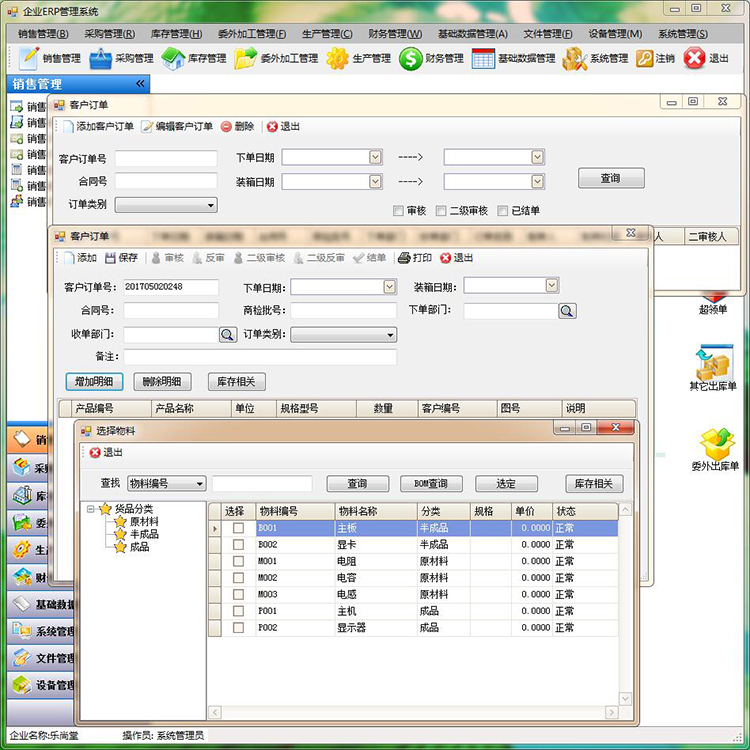Click the 增加明细 button
This screenshot has height=750, width=750.
pyautogui.click(x=94, y=381)
